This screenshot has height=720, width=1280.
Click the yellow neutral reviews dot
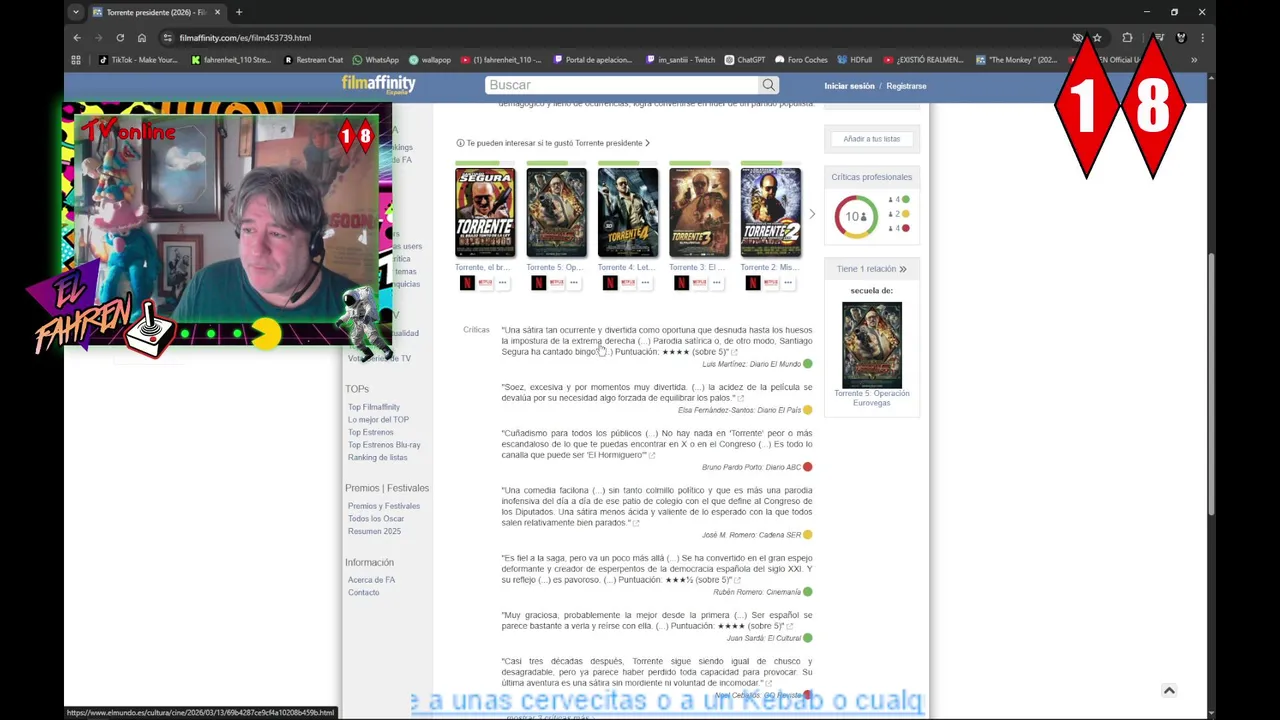906,214
